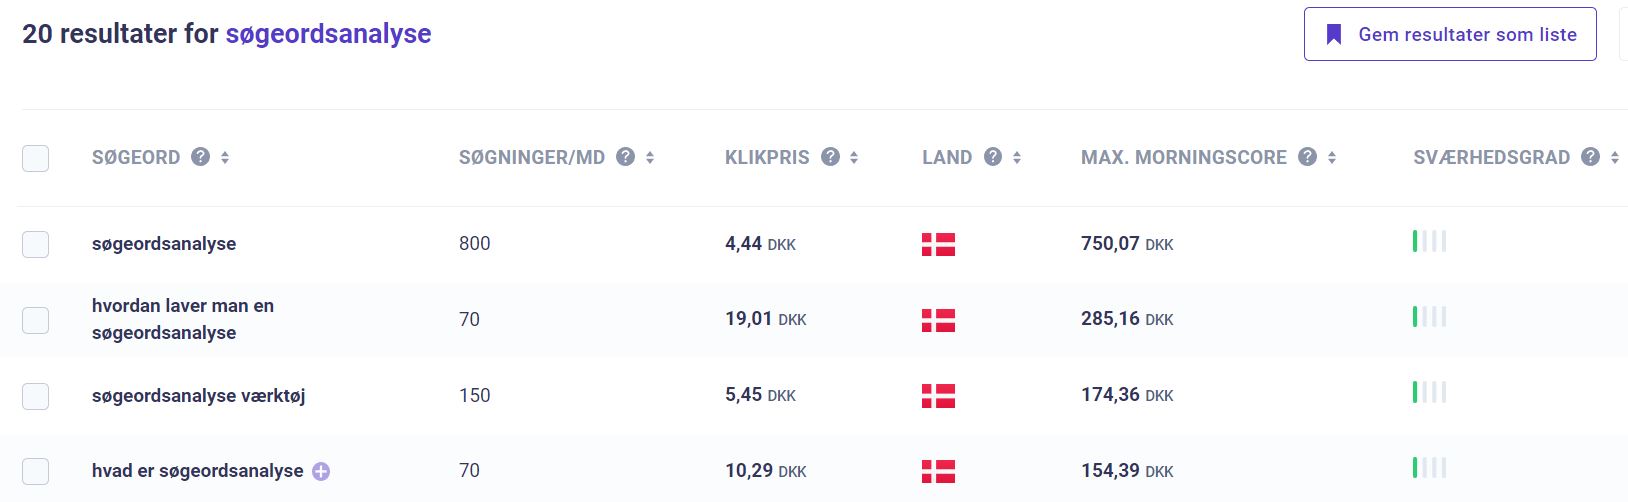1628x502 pixels.
Task: Click plus icon beside hvad er søgeordsanalyse
Action: tap(321, 471)
